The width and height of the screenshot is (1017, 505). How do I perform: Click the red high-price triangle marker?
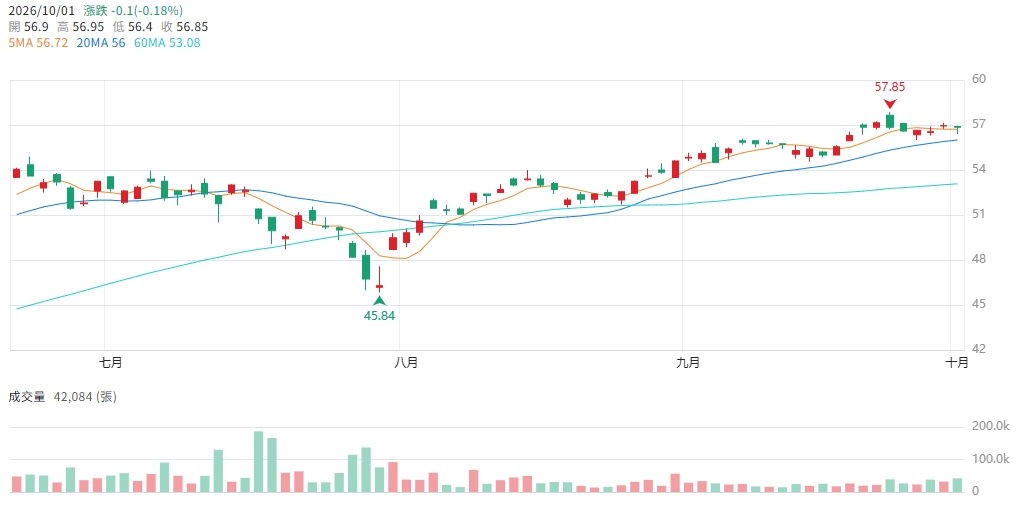[x=890, y=104]
